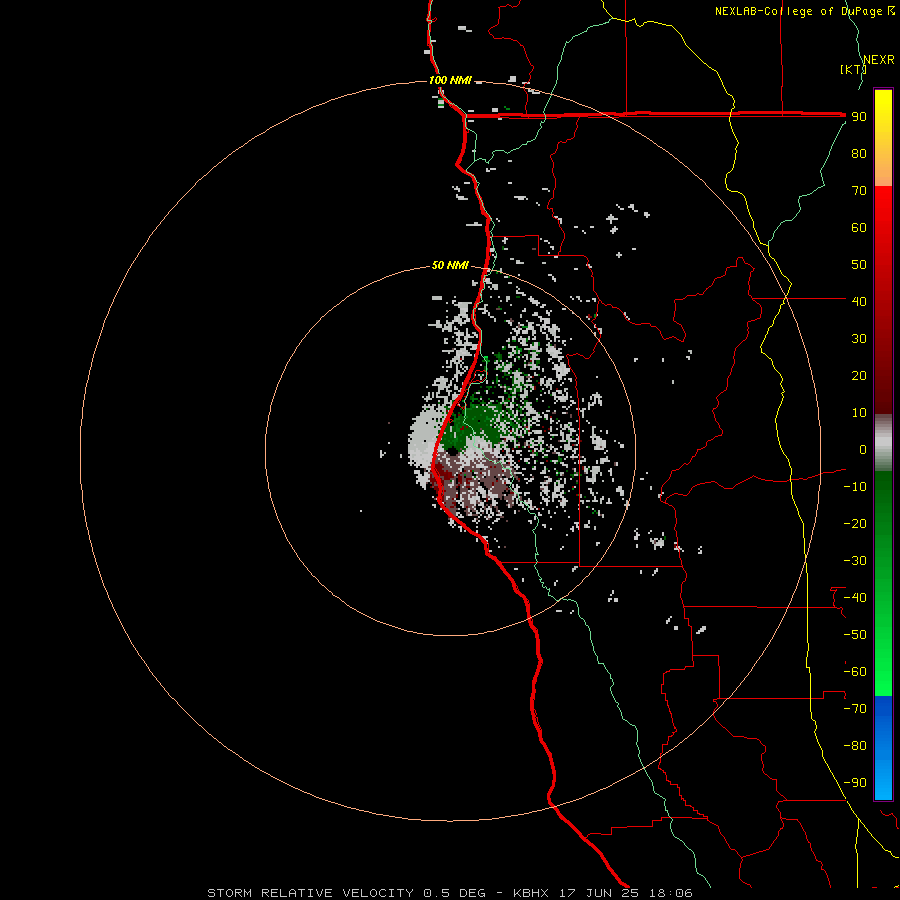Image resolution: width=900 pixels, height=900 pixels.
Task: Click the -20 knot label on the scale
Action: click(855, 523)
